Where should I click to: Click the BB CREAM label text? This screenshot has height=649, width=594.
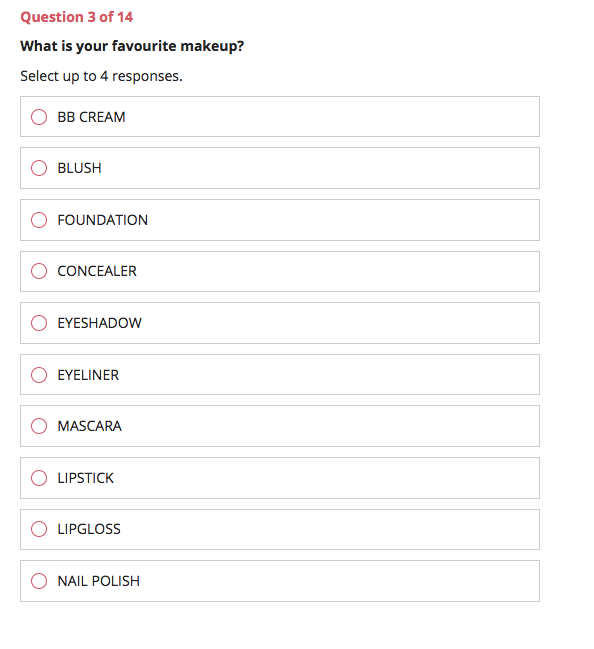pos(91,117)
